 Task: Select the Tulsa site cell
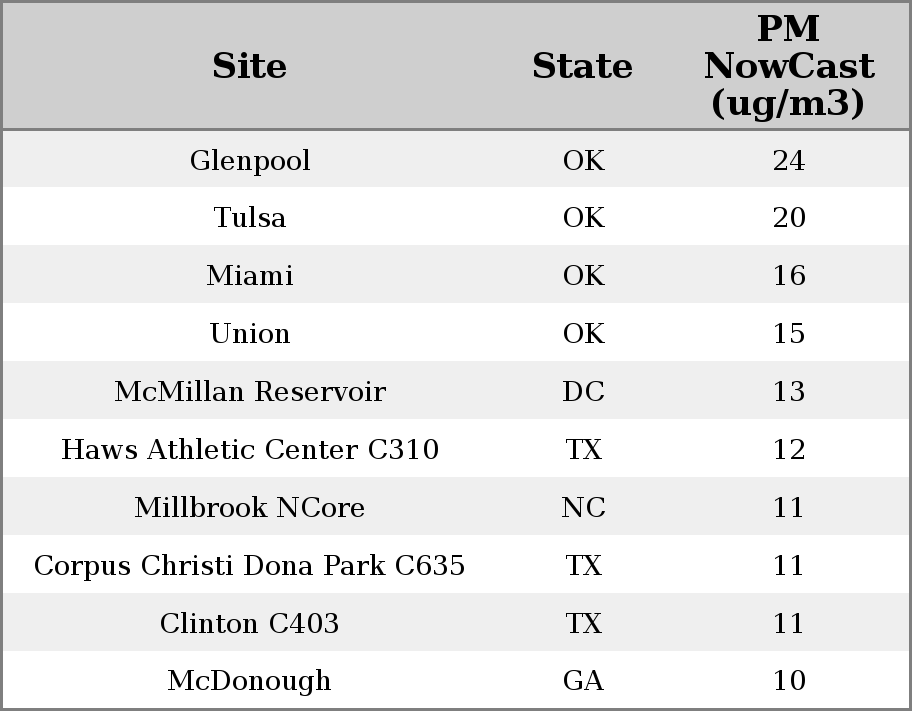pyautogui.click(x=250, y=218)
